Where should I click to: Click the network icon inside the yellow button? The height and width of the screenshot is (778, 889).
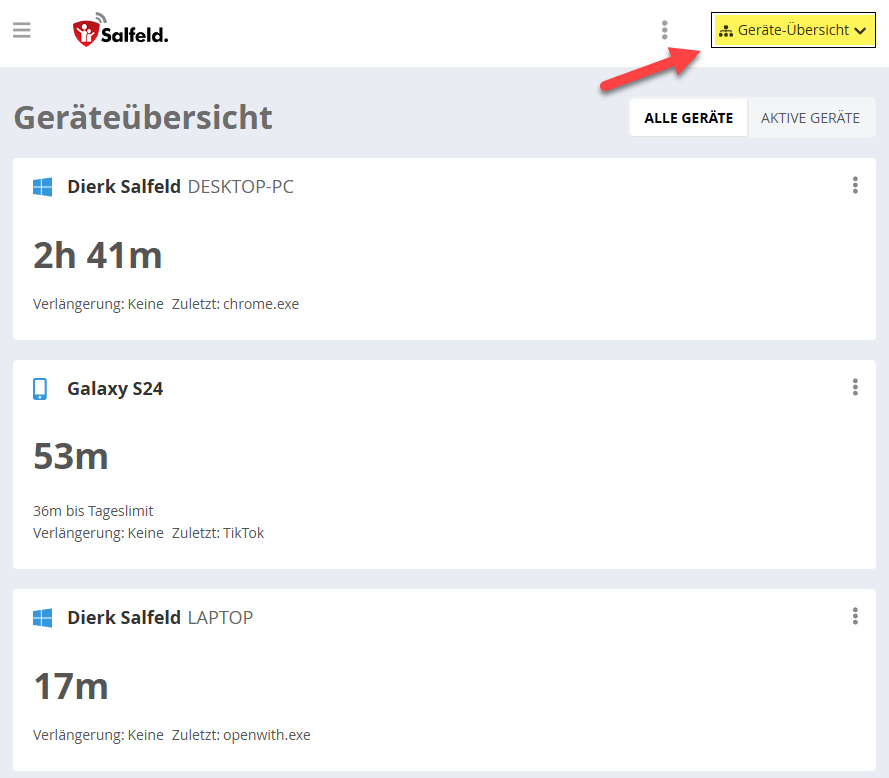pyautogui.click(x=728, y=30)
